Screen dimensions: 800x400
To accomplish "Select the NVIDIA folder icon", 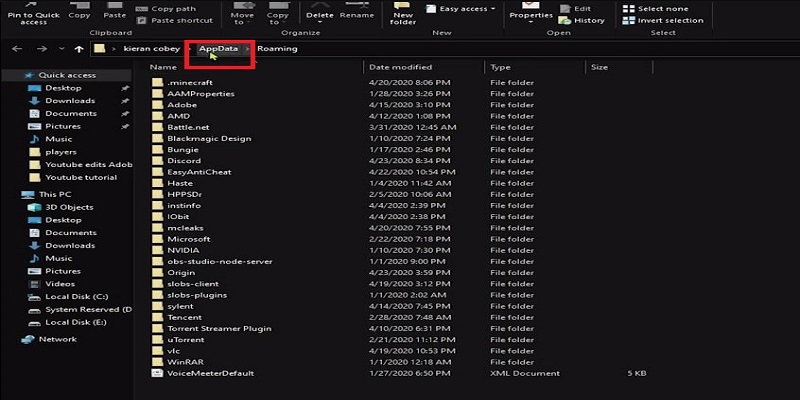I will click(157, 250).
